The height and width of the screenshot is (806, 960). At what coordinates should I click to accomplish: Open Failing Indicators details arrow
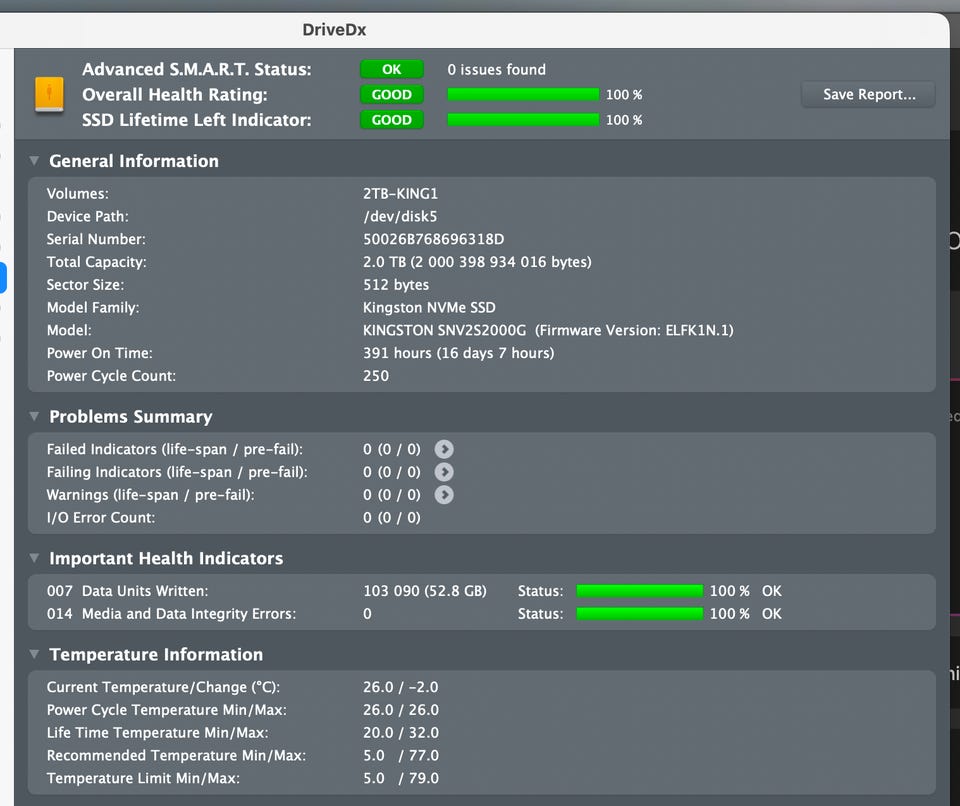point(444,472)
